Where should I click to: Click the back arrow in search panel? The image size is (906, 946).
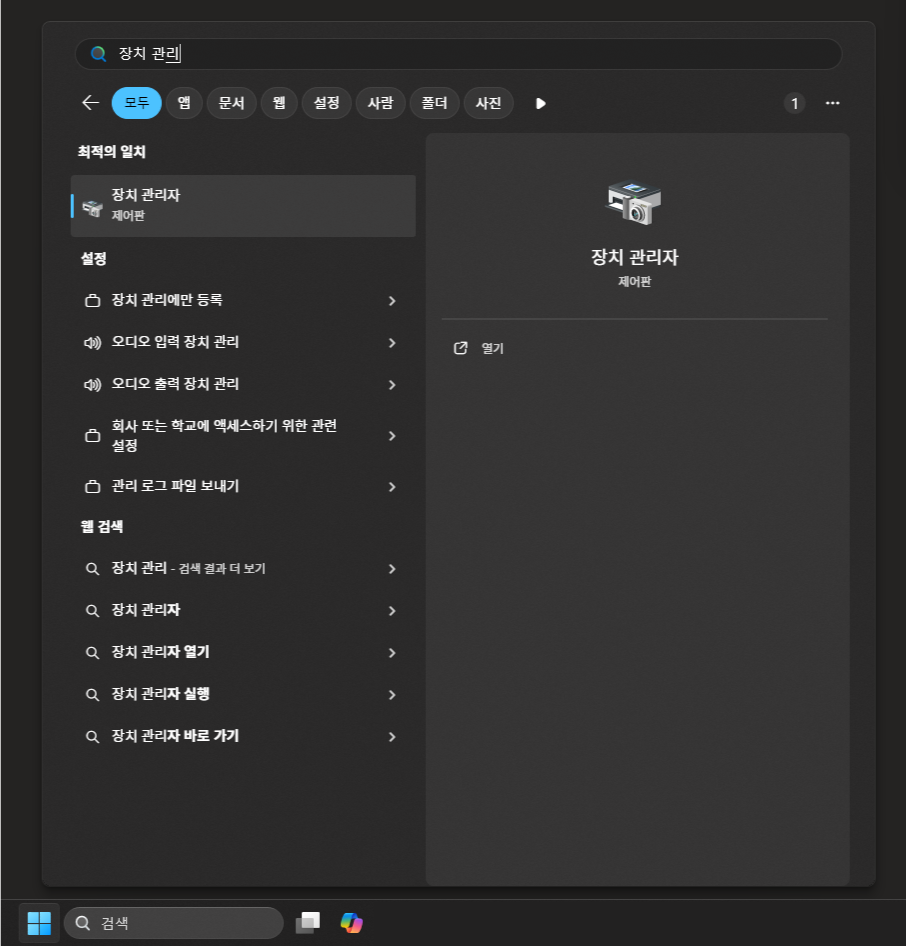90,103
